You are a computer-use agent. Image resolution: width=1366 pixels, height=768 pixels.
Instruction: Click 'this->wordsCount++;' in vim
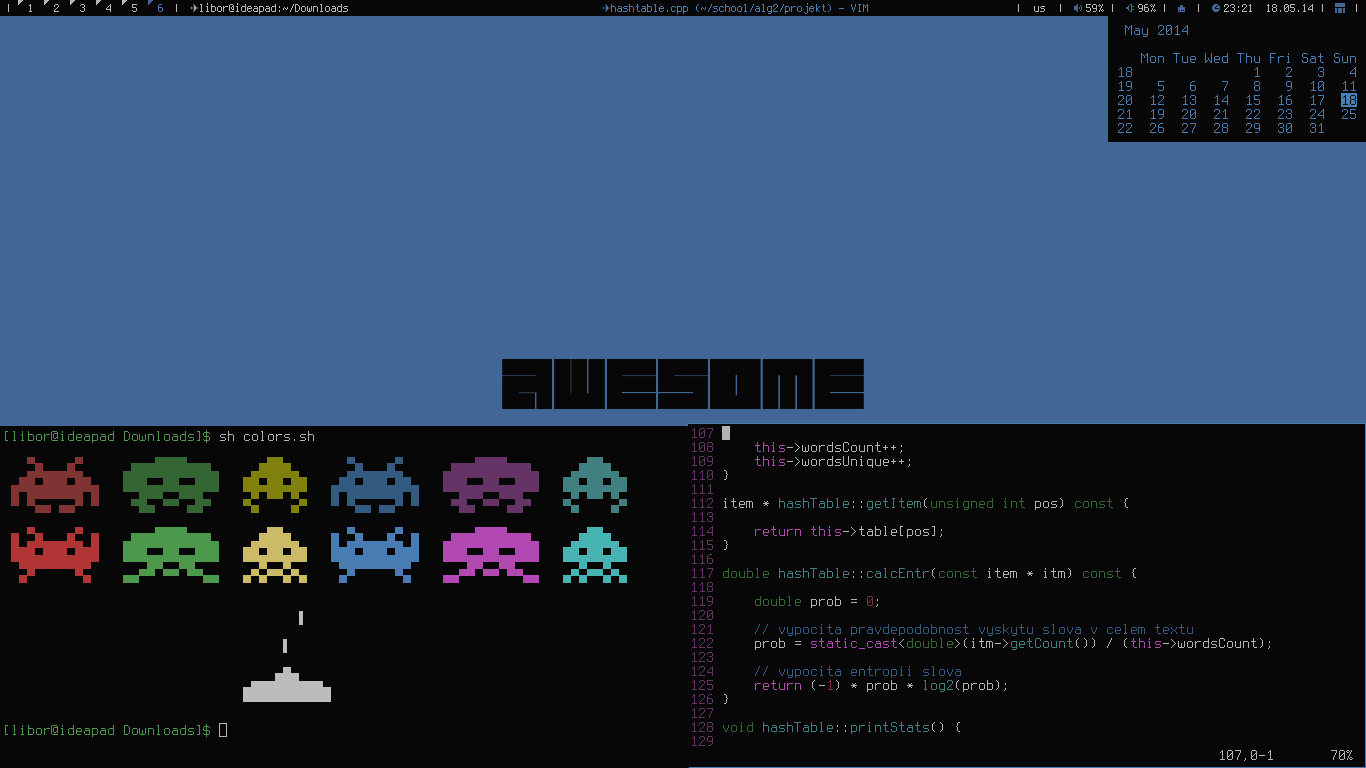[x=829, y=447]
